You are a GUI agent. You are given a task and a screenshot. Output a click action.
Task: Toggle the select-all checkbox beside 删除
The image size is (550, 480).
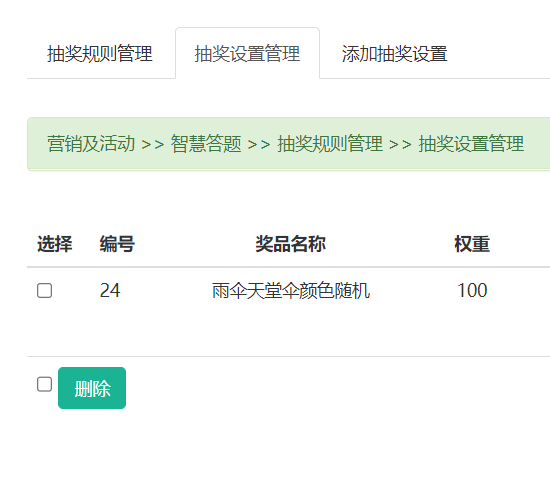[x=45, y=384]
